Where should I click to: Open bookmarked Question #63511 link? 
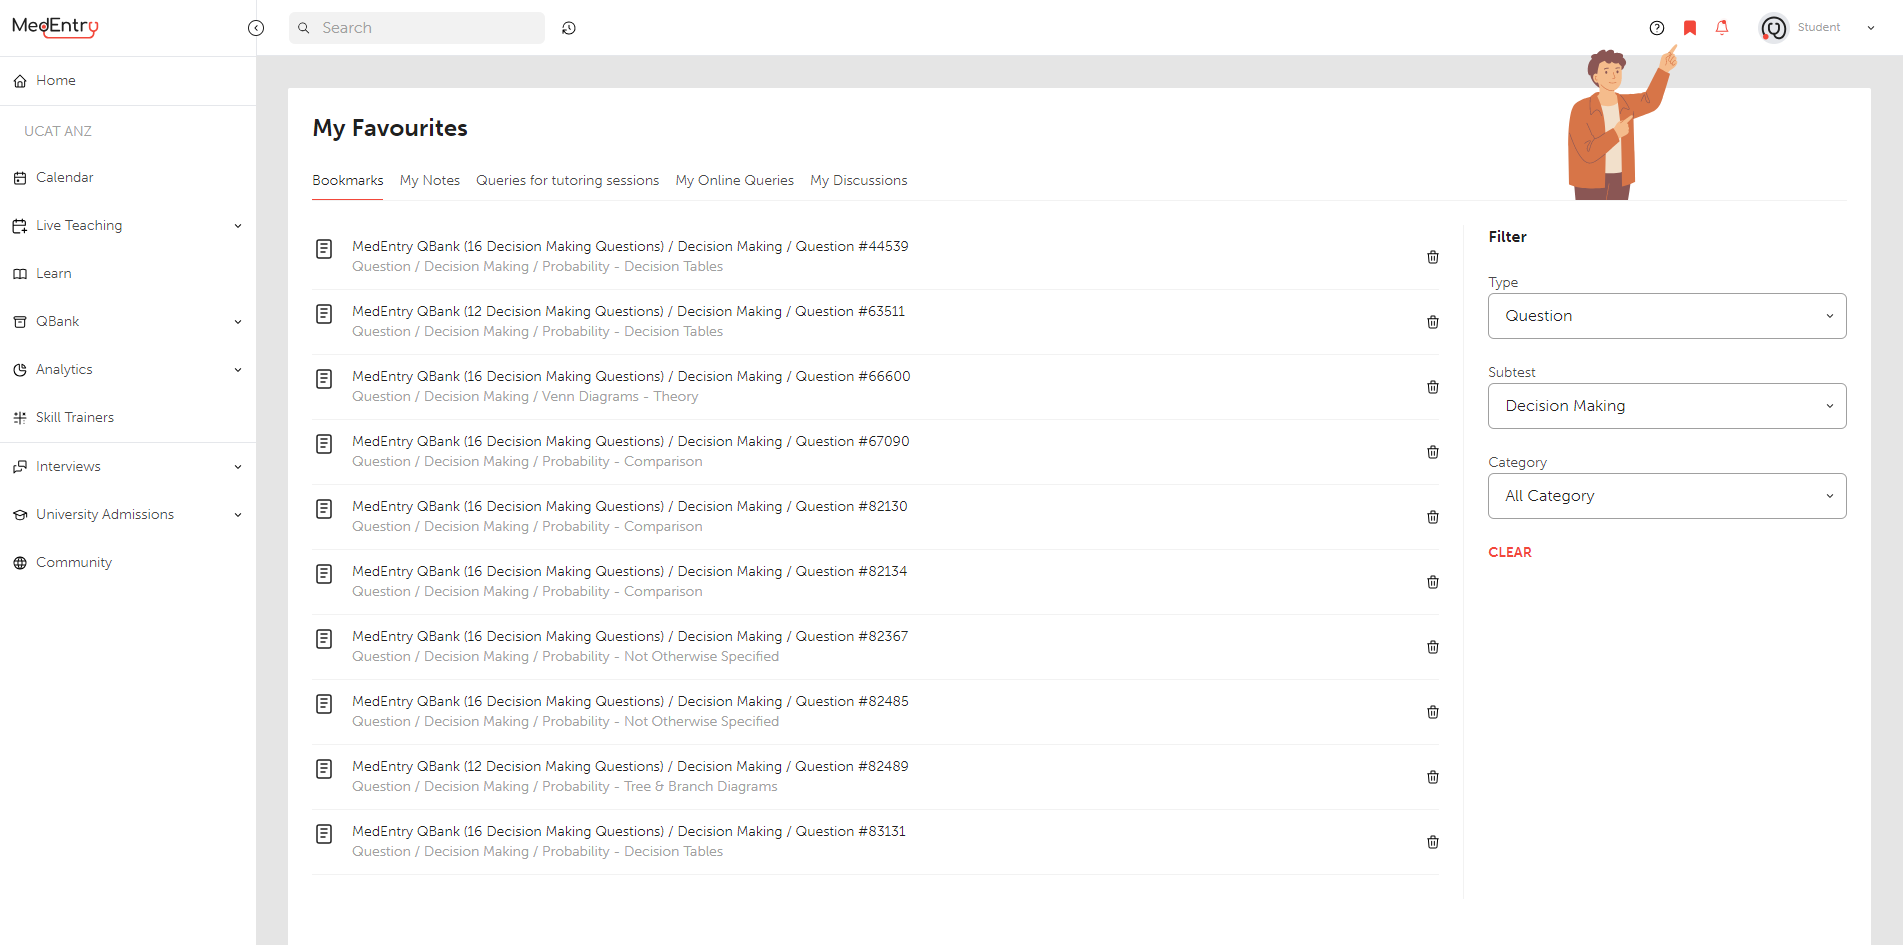tap(628, 311)
